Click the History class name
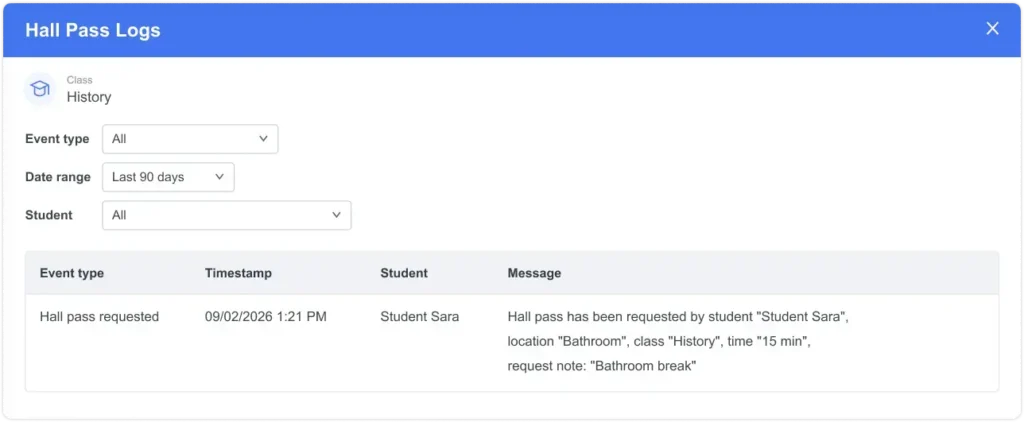The width and height of the screenshot is (1024, 422). 89,97
